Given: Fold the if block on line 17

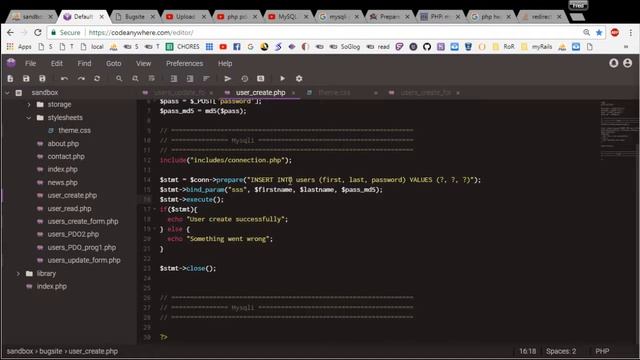Looking at the screenshot, I should [154, 209].
